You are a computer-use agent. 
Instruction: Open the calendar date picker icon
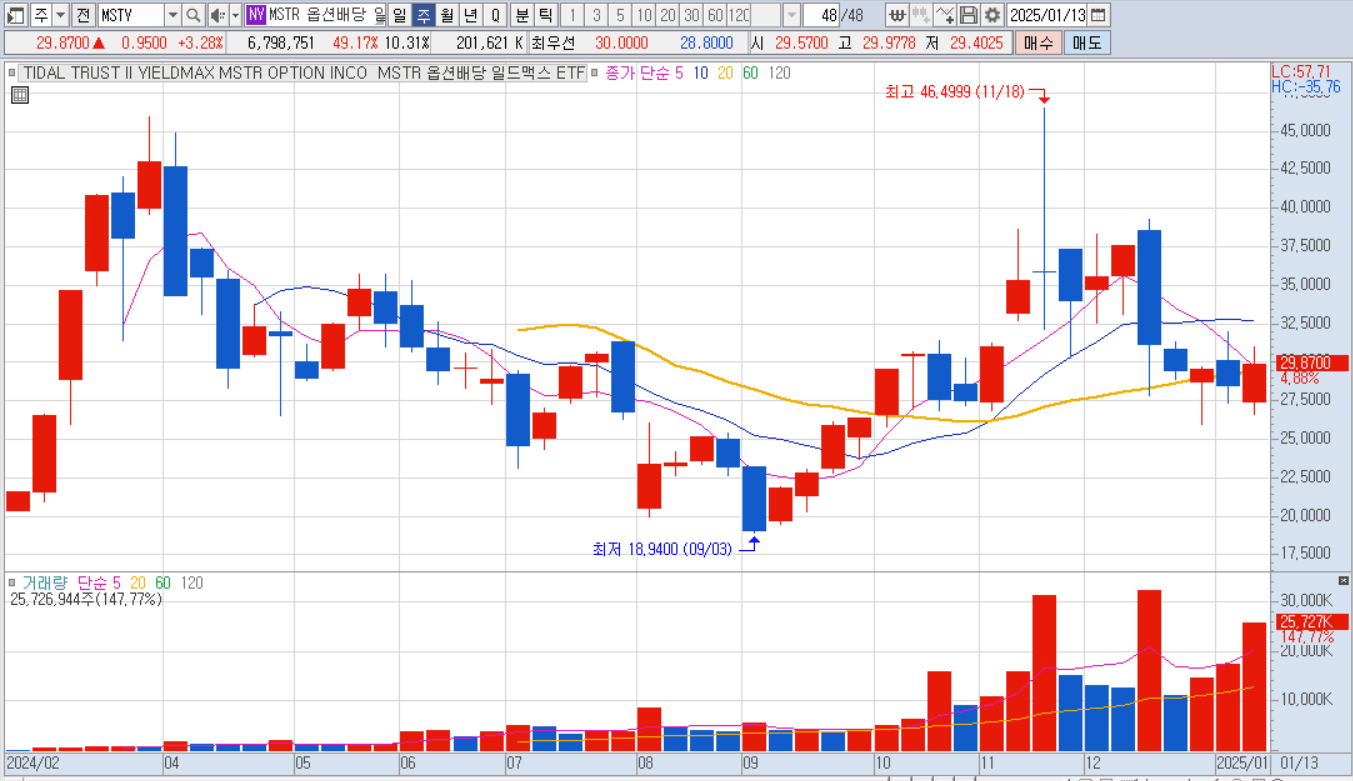pos(1098,15)
